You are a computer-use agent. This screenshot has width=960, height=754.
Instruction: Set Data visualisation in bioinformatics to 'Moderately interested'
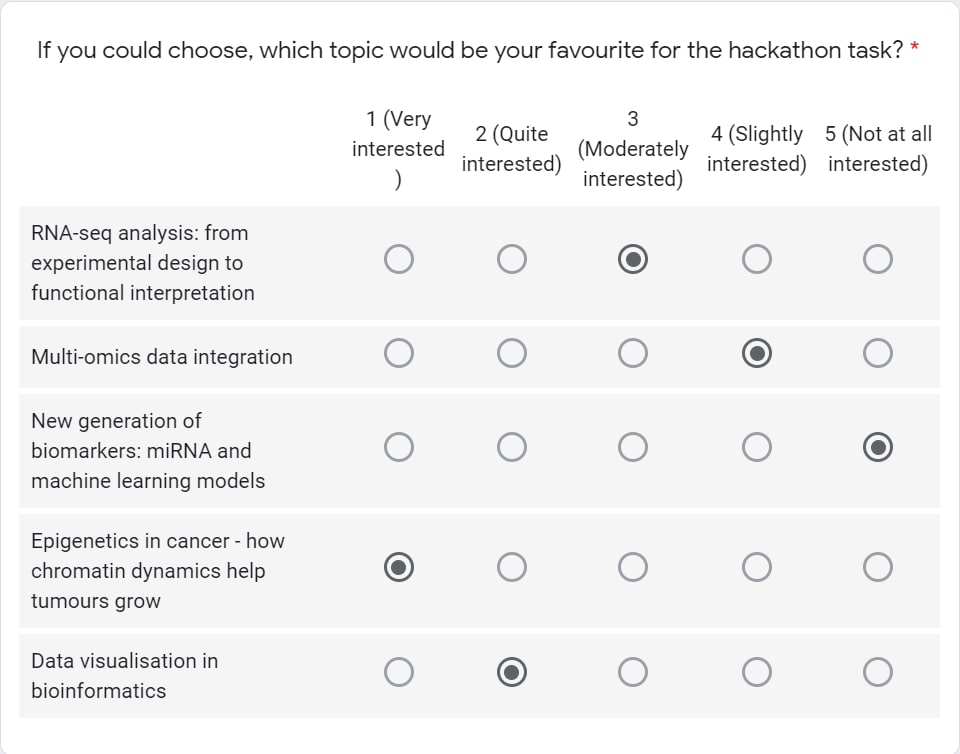[x=633, y=673]
